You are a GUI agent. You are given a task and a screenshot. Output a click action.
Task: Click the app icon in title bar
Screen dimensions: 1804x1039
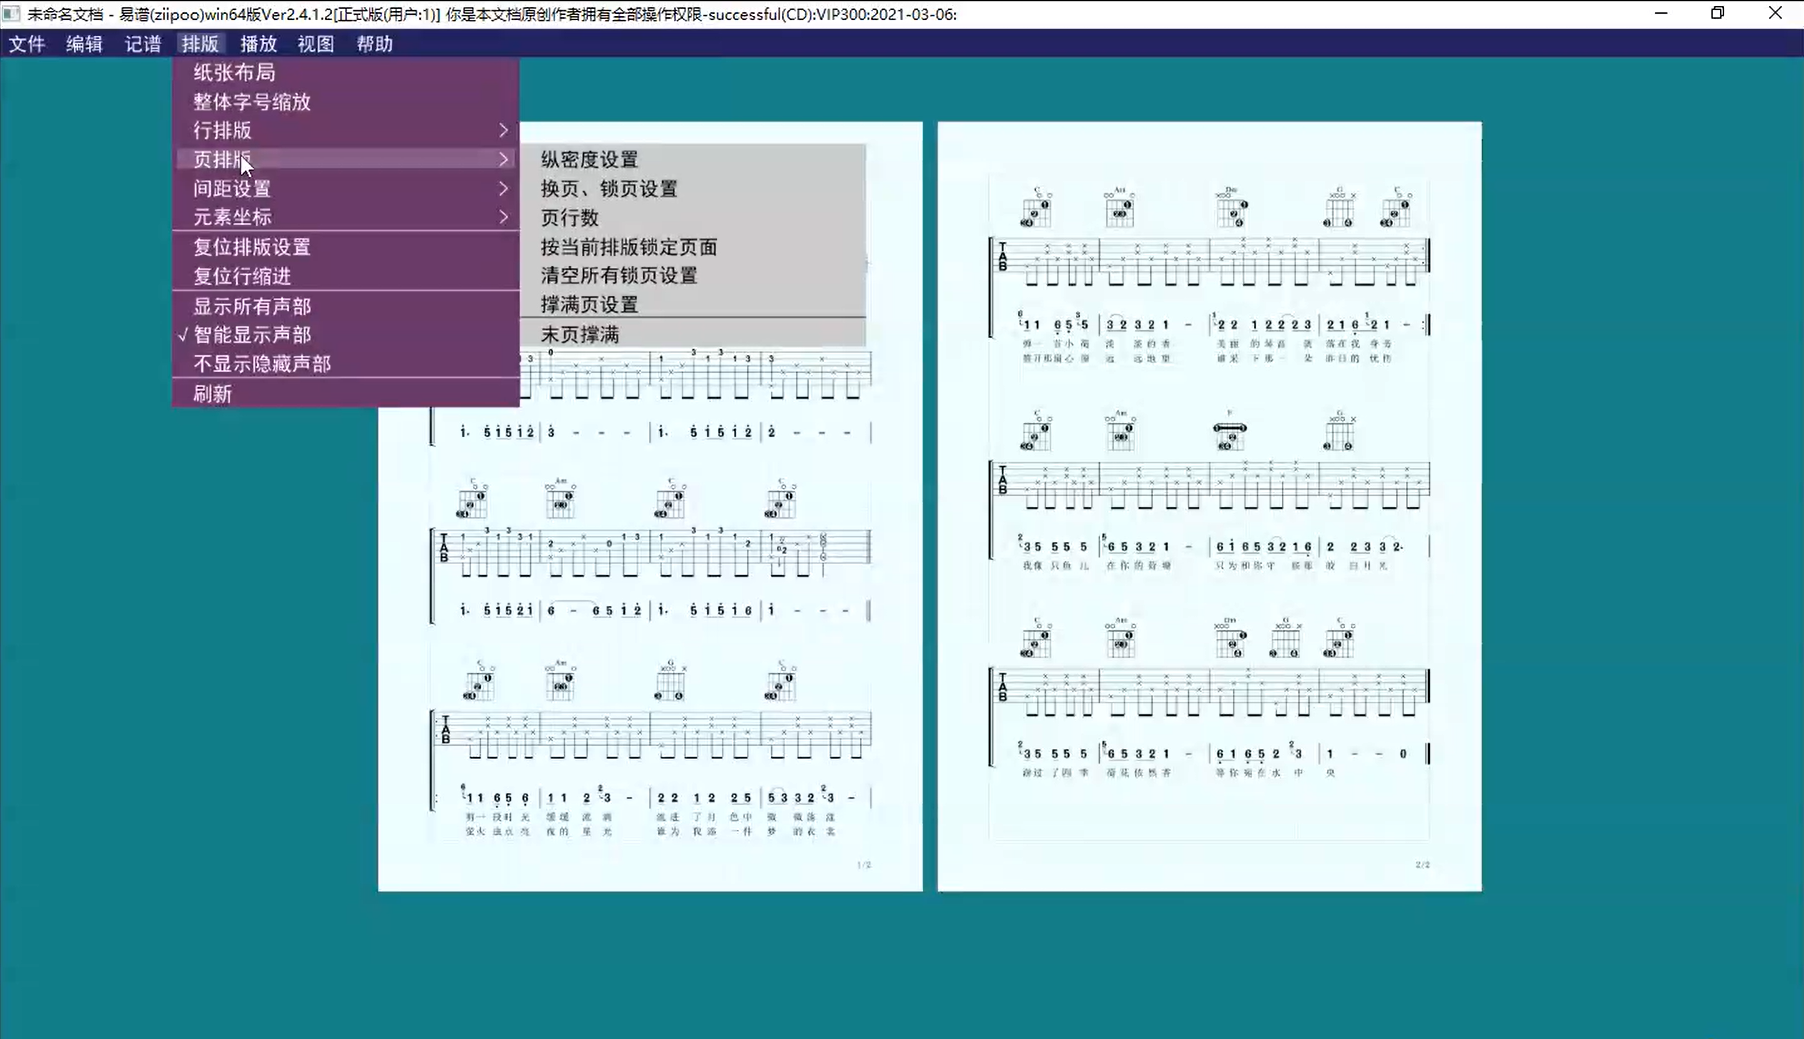point(11,14)
